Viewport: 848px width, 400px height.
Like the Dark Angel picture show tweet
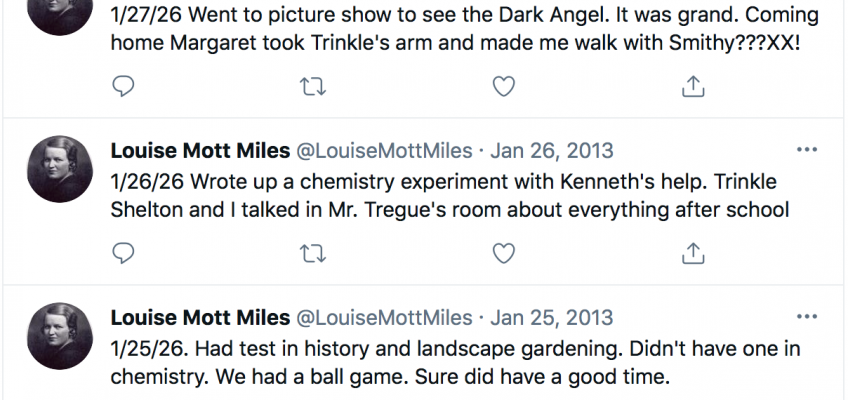click(x=504, y=87)
